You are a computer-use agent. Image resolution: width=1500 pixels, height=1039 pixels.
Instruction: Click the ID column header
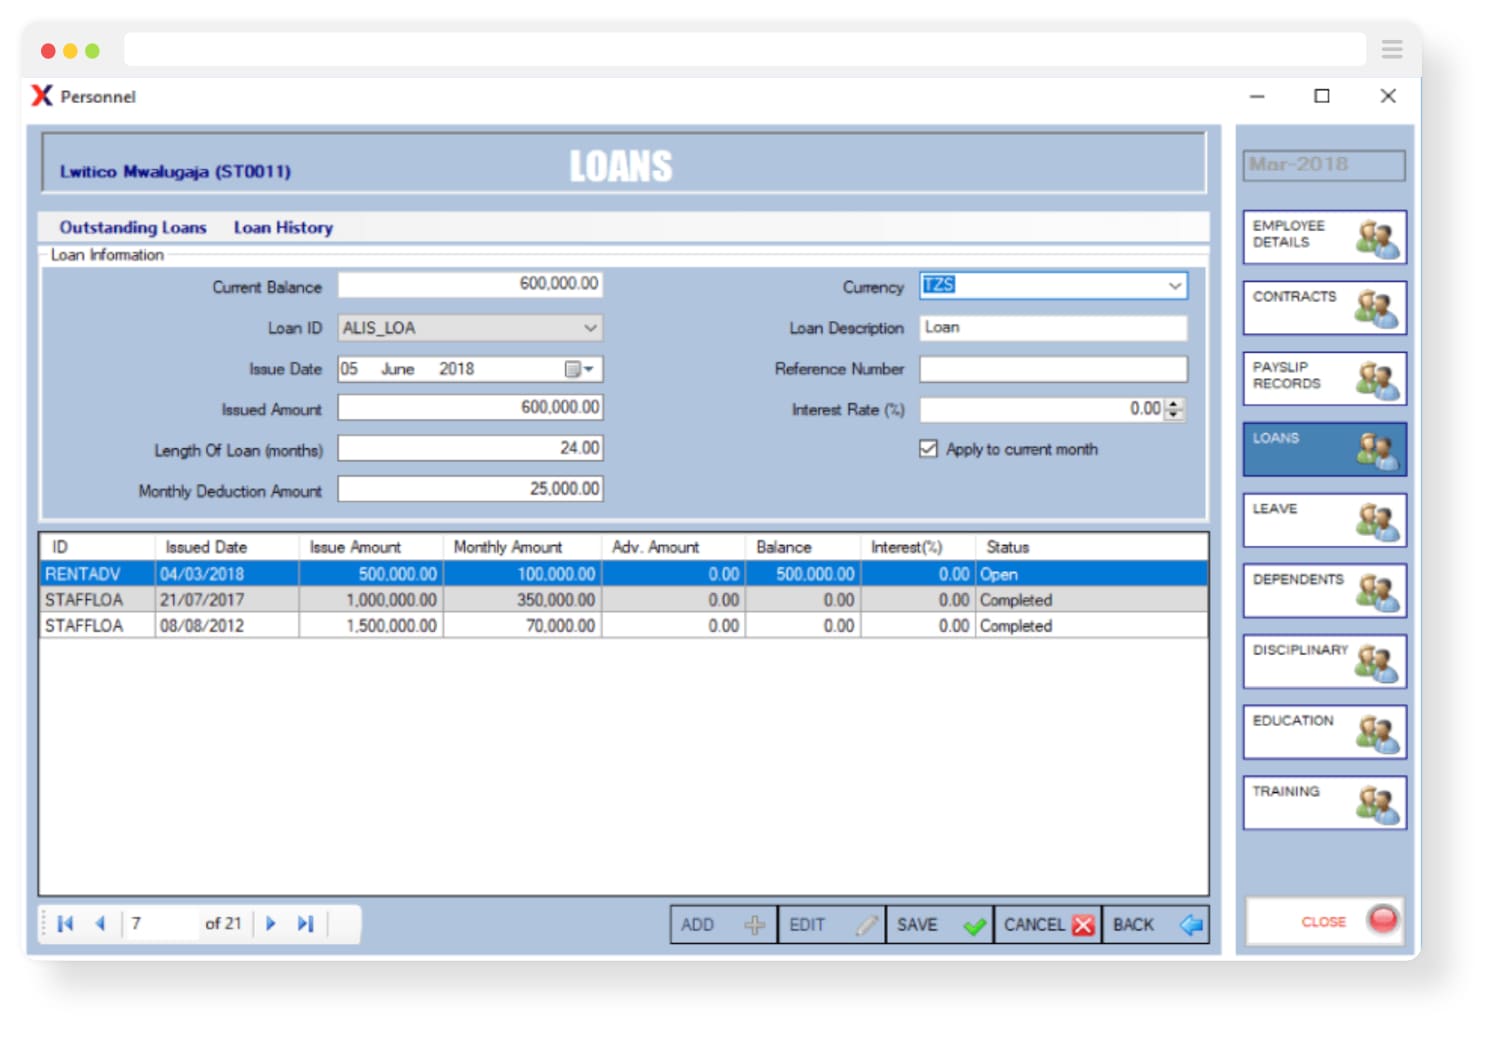coord(98,547)
